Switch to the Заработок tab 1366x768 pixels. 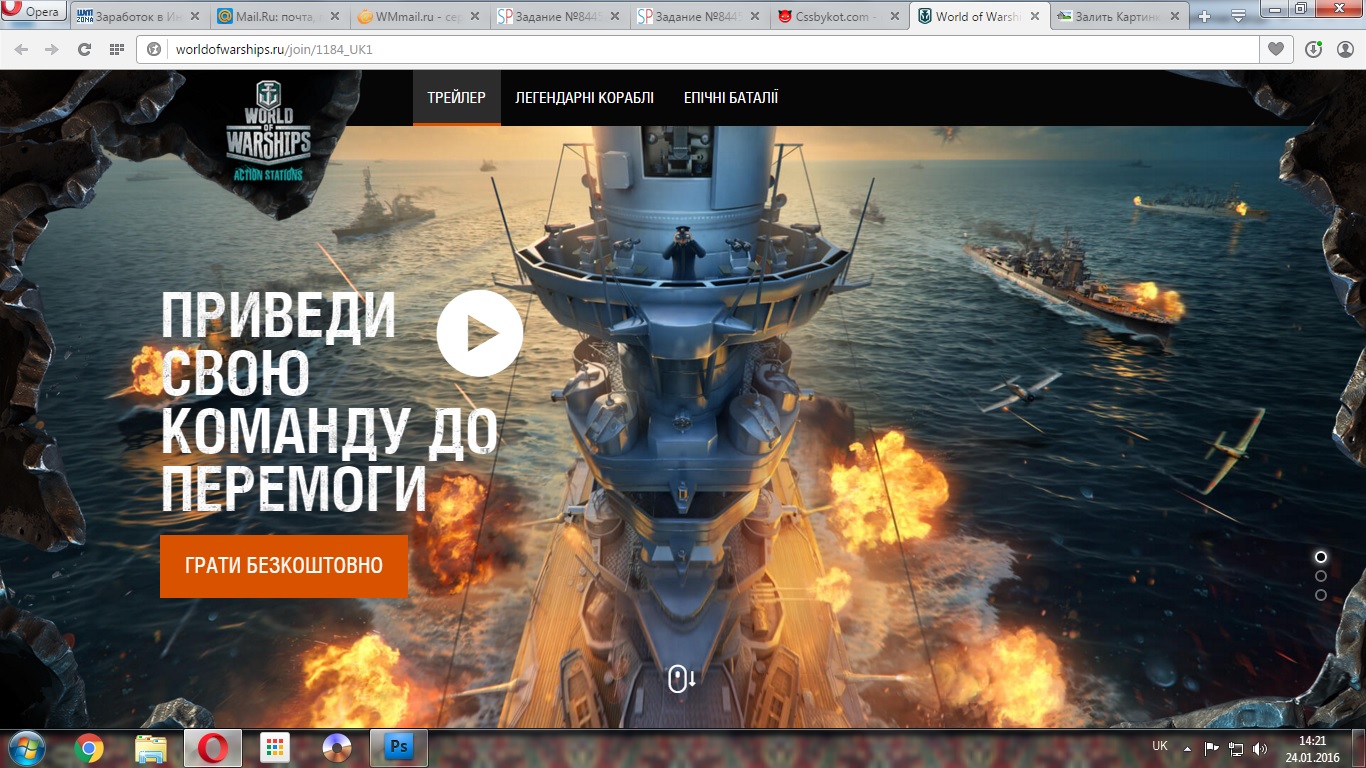point(140,17)
